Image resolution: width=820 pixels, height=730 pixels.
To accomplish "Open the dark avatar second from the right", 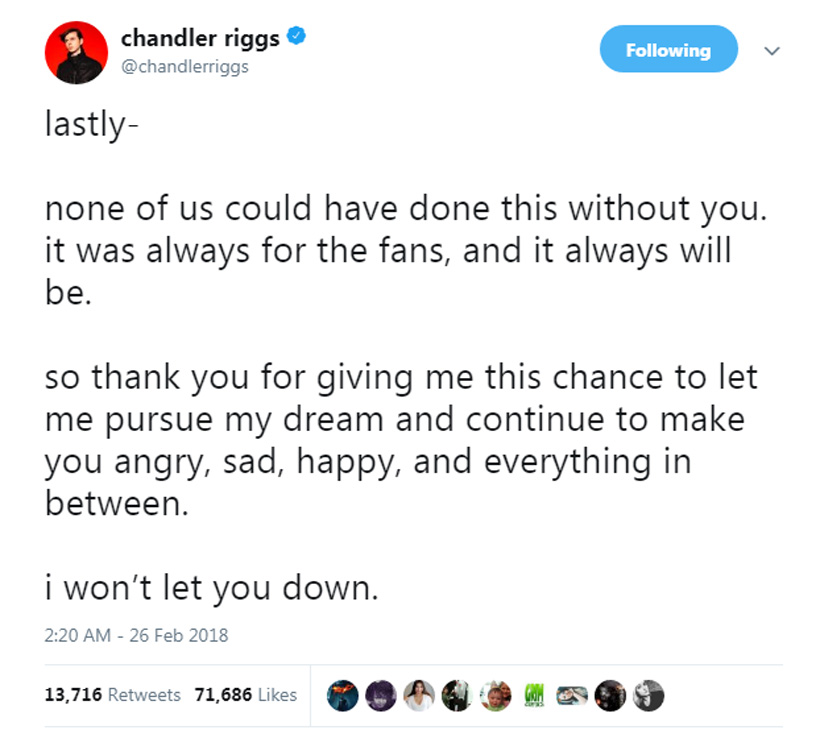I will [608, 695].
